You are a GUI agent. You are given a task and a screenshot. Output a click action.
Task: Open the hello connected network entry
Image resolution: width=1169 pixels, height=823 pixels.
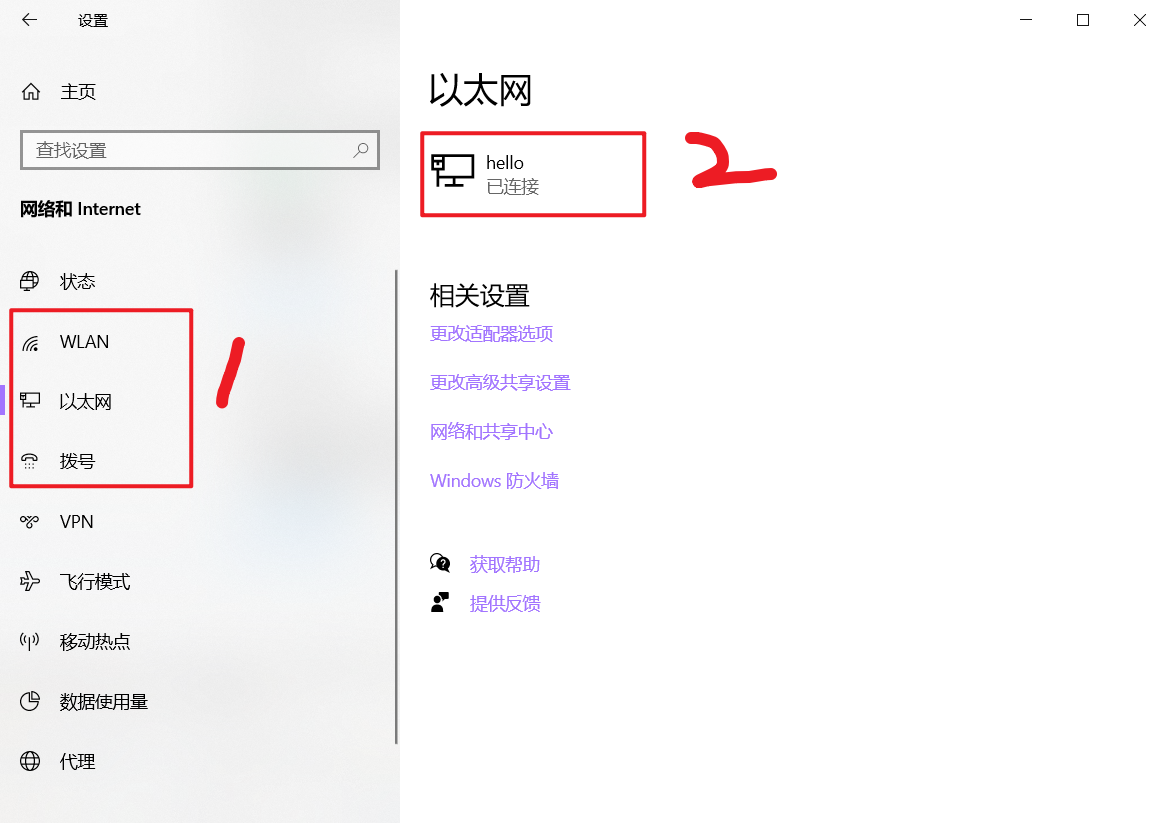point(533,174)
